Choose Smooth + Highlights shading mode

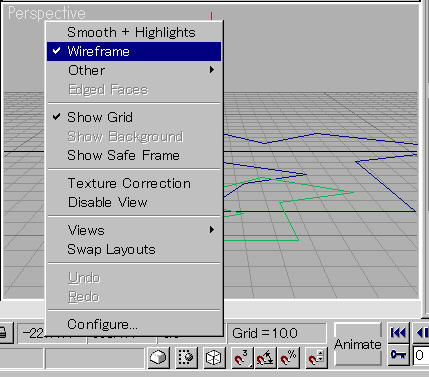coord(134,32)
